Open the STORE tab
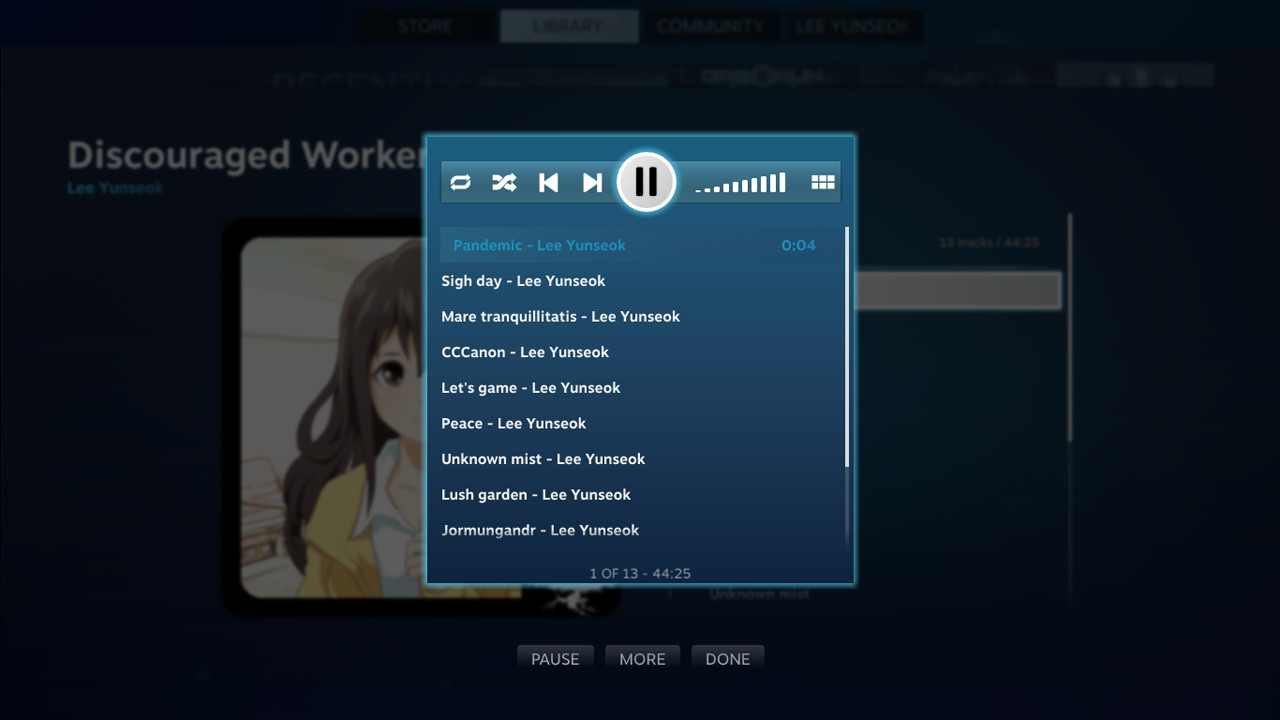Viewport: 1280px width, 720px height. (425, 27)
